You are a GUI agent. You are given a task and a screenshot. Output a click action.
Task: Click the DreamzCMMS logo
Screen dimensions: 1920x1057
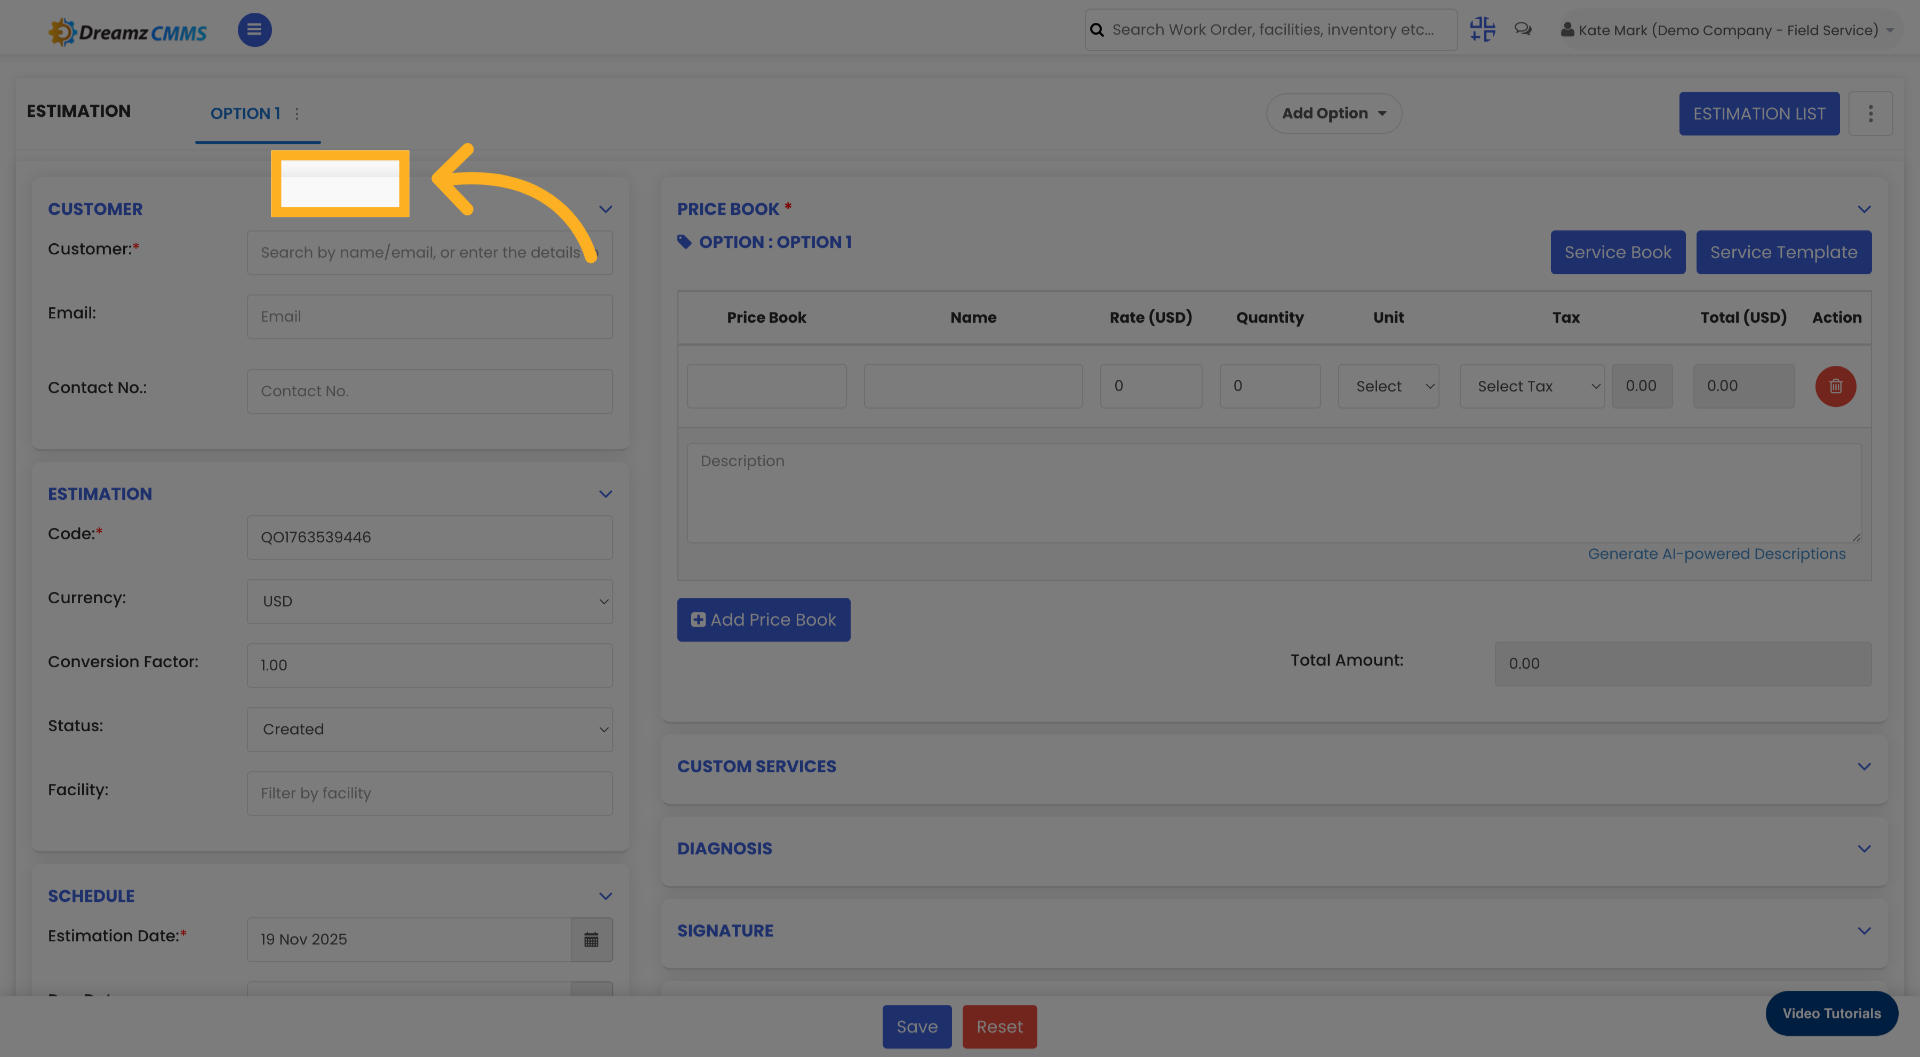127,30
